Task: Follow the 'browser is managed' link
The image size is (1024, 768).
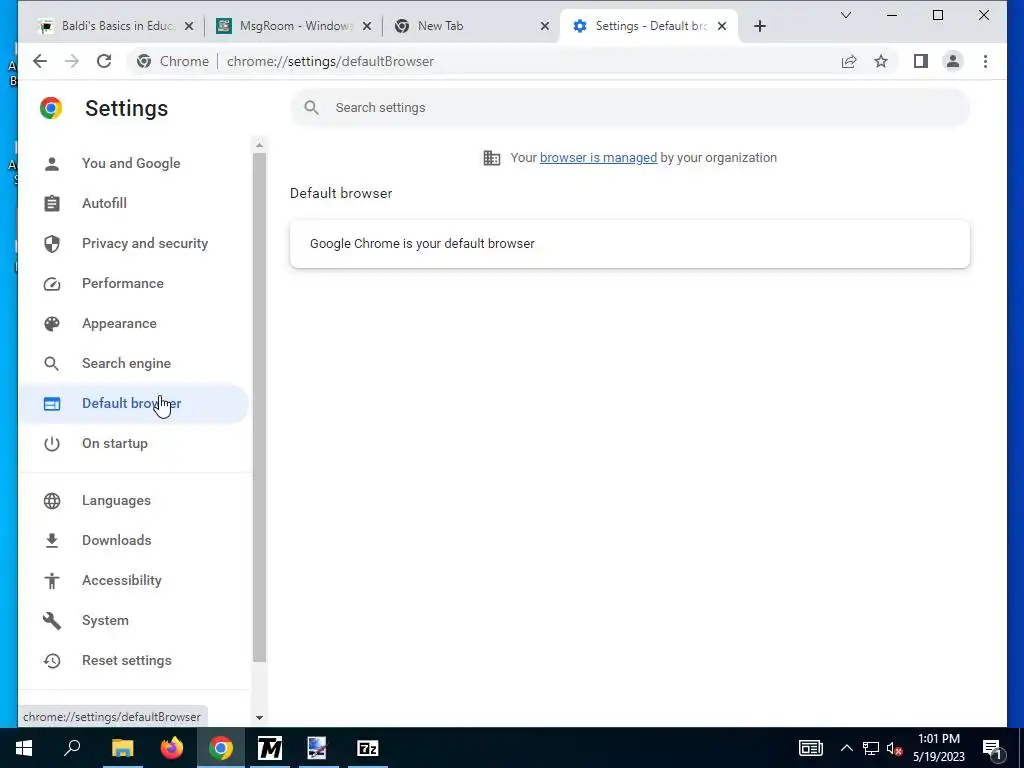Action: [598, 158]
